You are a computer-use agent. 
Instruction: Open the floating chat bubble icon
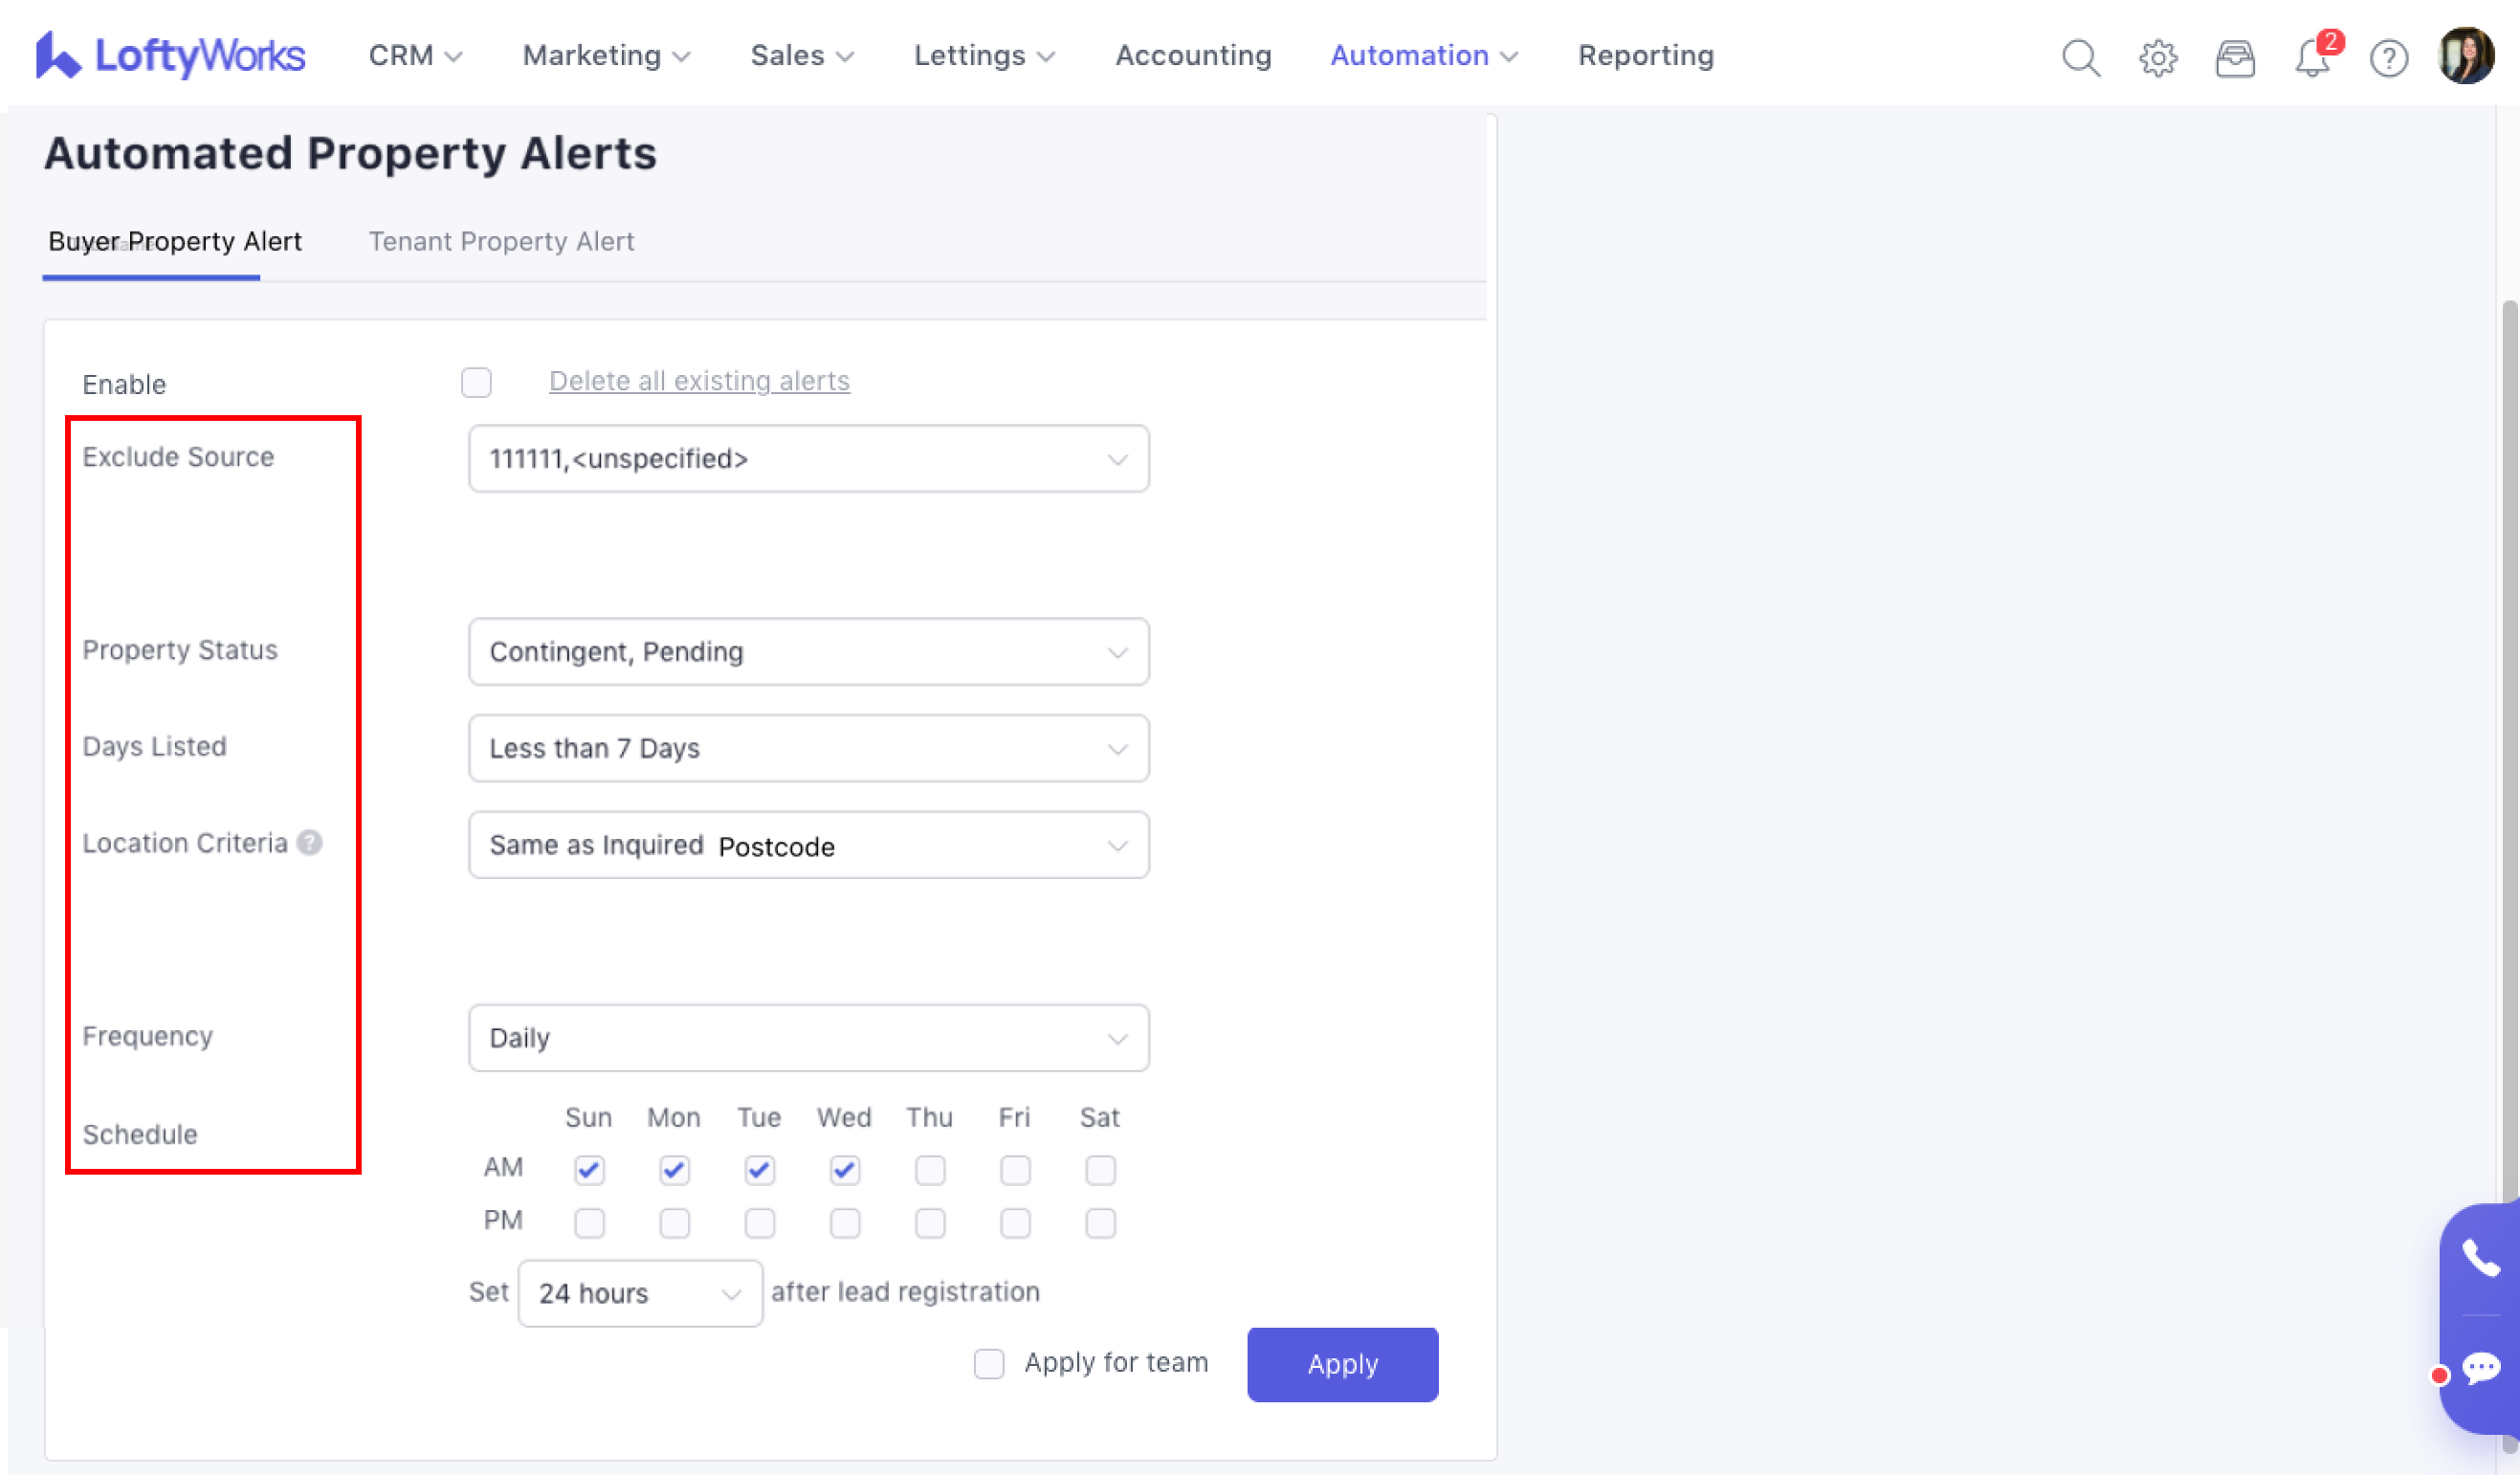[2481, 1367]
